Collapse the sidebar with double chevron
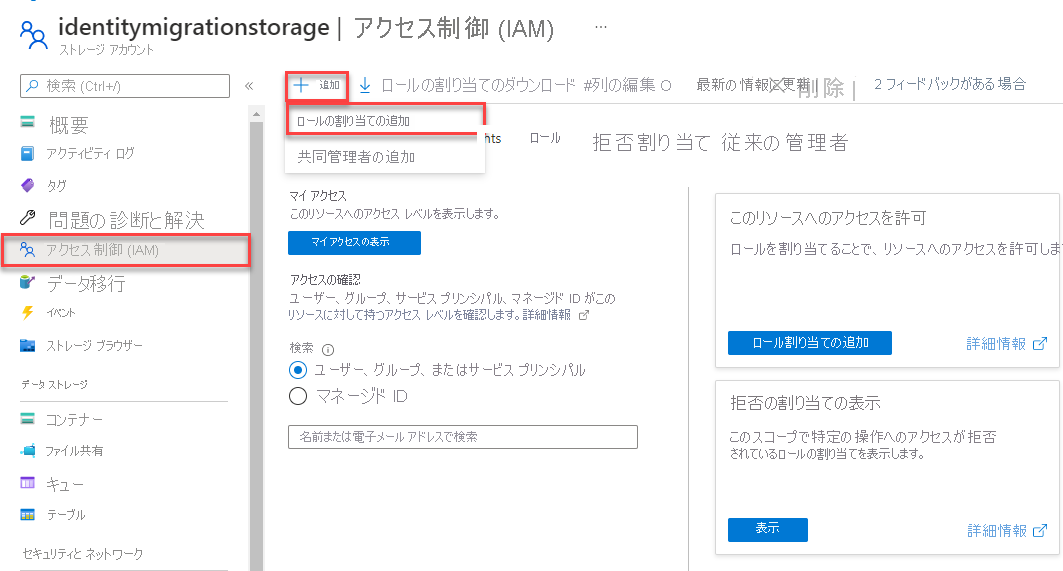Screen dimensions: 1063x571 (x=249, y=86)
